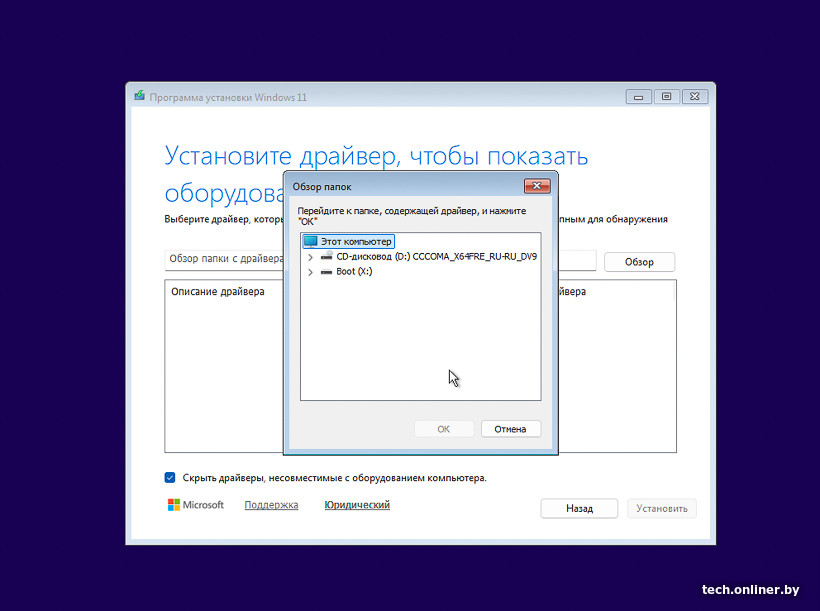The width and height of the screenshot is (820, 611).
Task: Click the Отмена button
Action: coord(510,429)
